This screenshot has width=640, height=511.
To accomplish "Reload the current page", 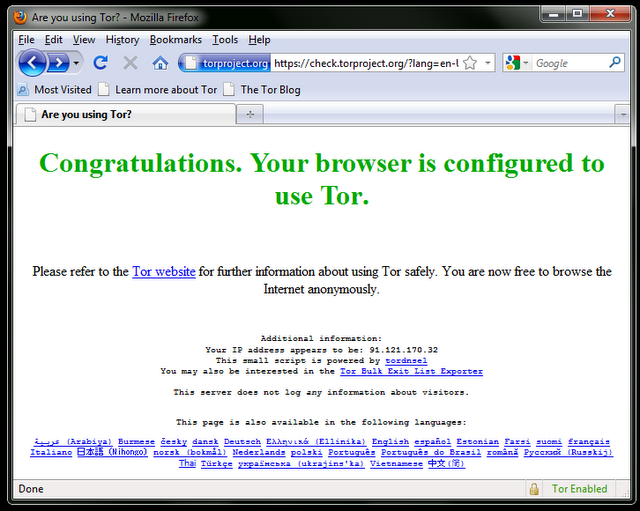I will tap(100, 63).
